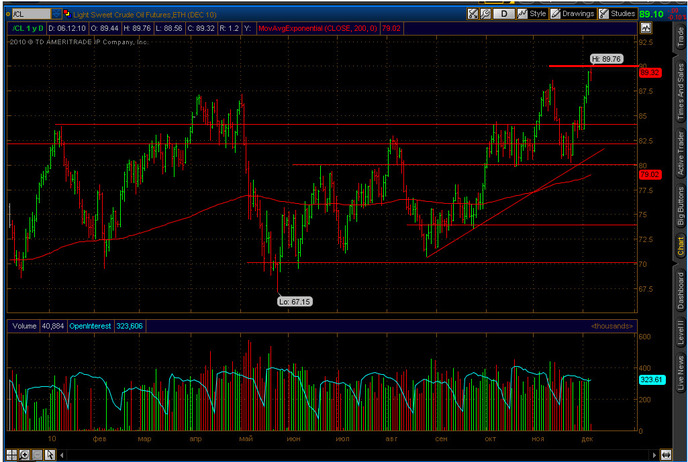Viewport: 688px width, 462px height.
Task: Click the C: 89.32 close value
Action: click(201, 29)
